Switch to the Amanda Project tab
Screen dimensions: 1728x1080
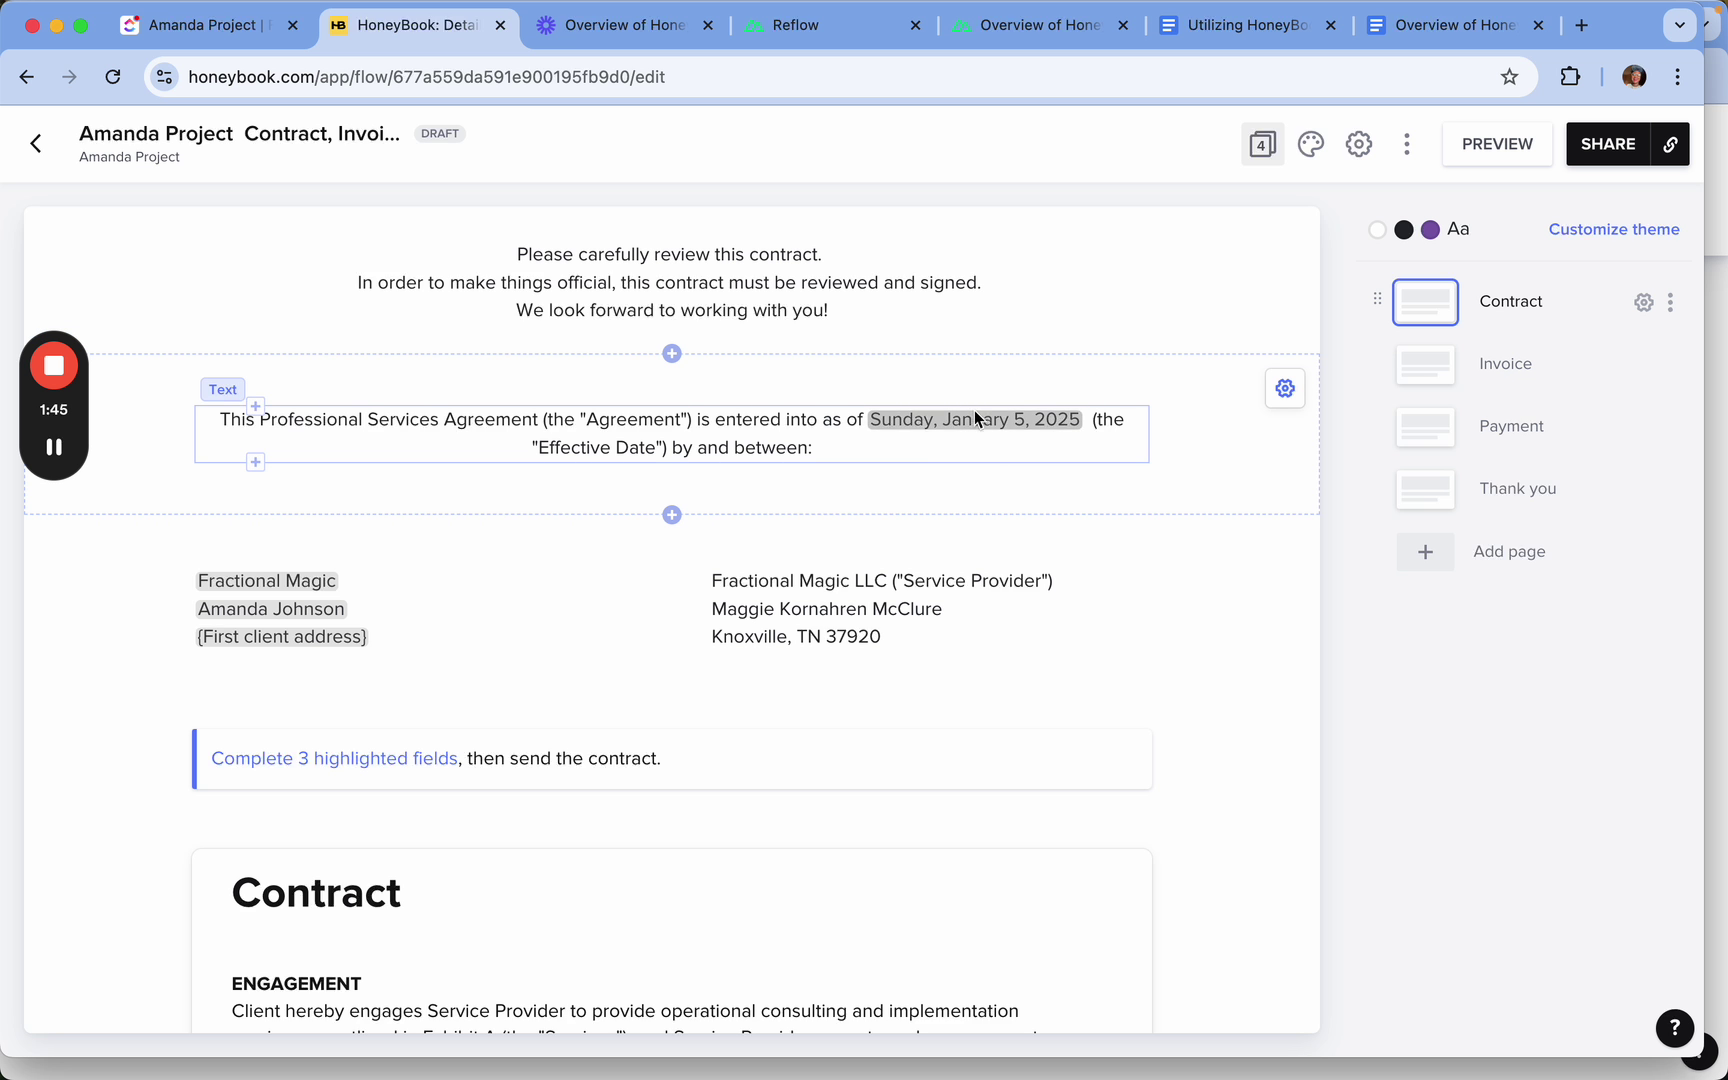click(x=210, y=25)
